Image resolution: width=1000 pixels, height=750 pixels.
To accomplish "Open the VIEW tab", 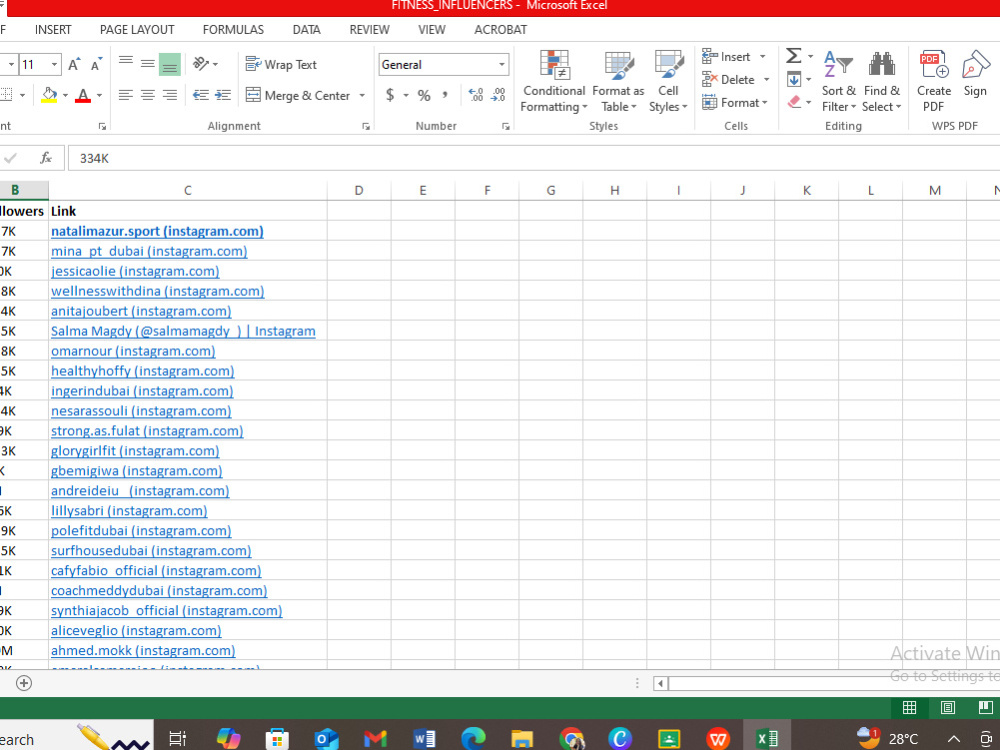I will pyautogui.click(x=432, y=30).
